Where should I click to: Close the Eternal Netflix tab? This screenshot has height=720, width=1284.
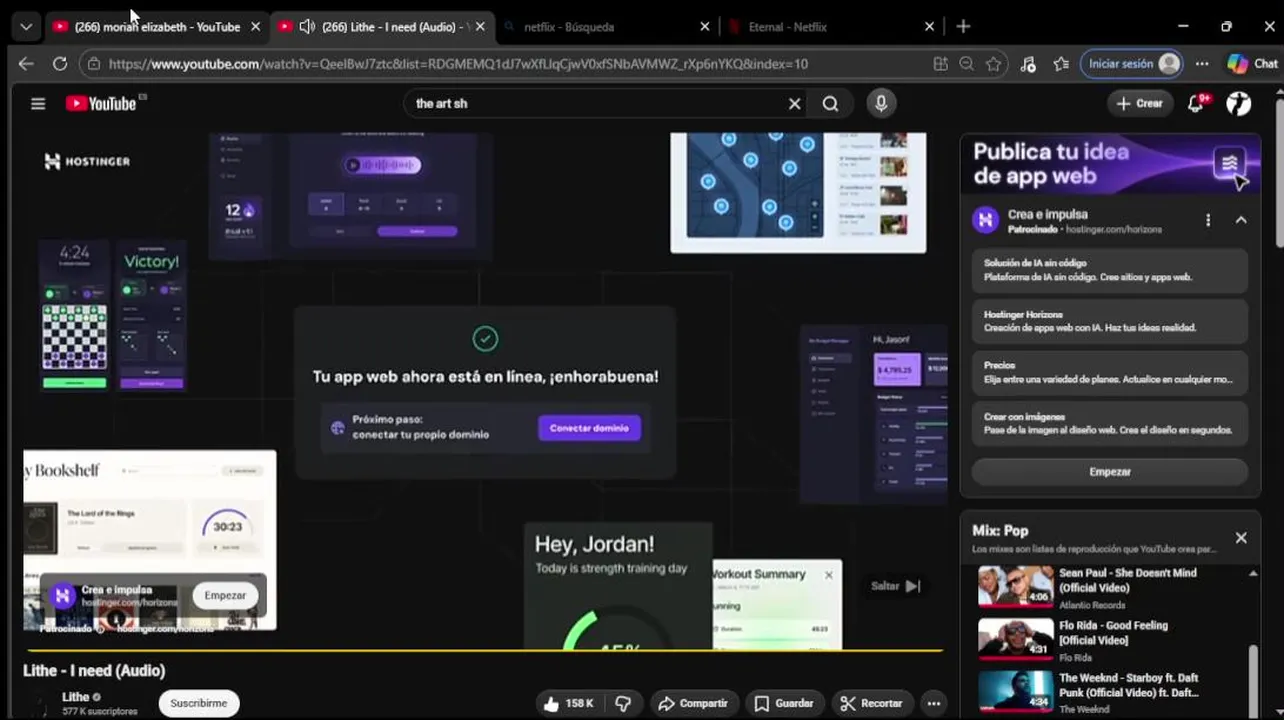929,27
